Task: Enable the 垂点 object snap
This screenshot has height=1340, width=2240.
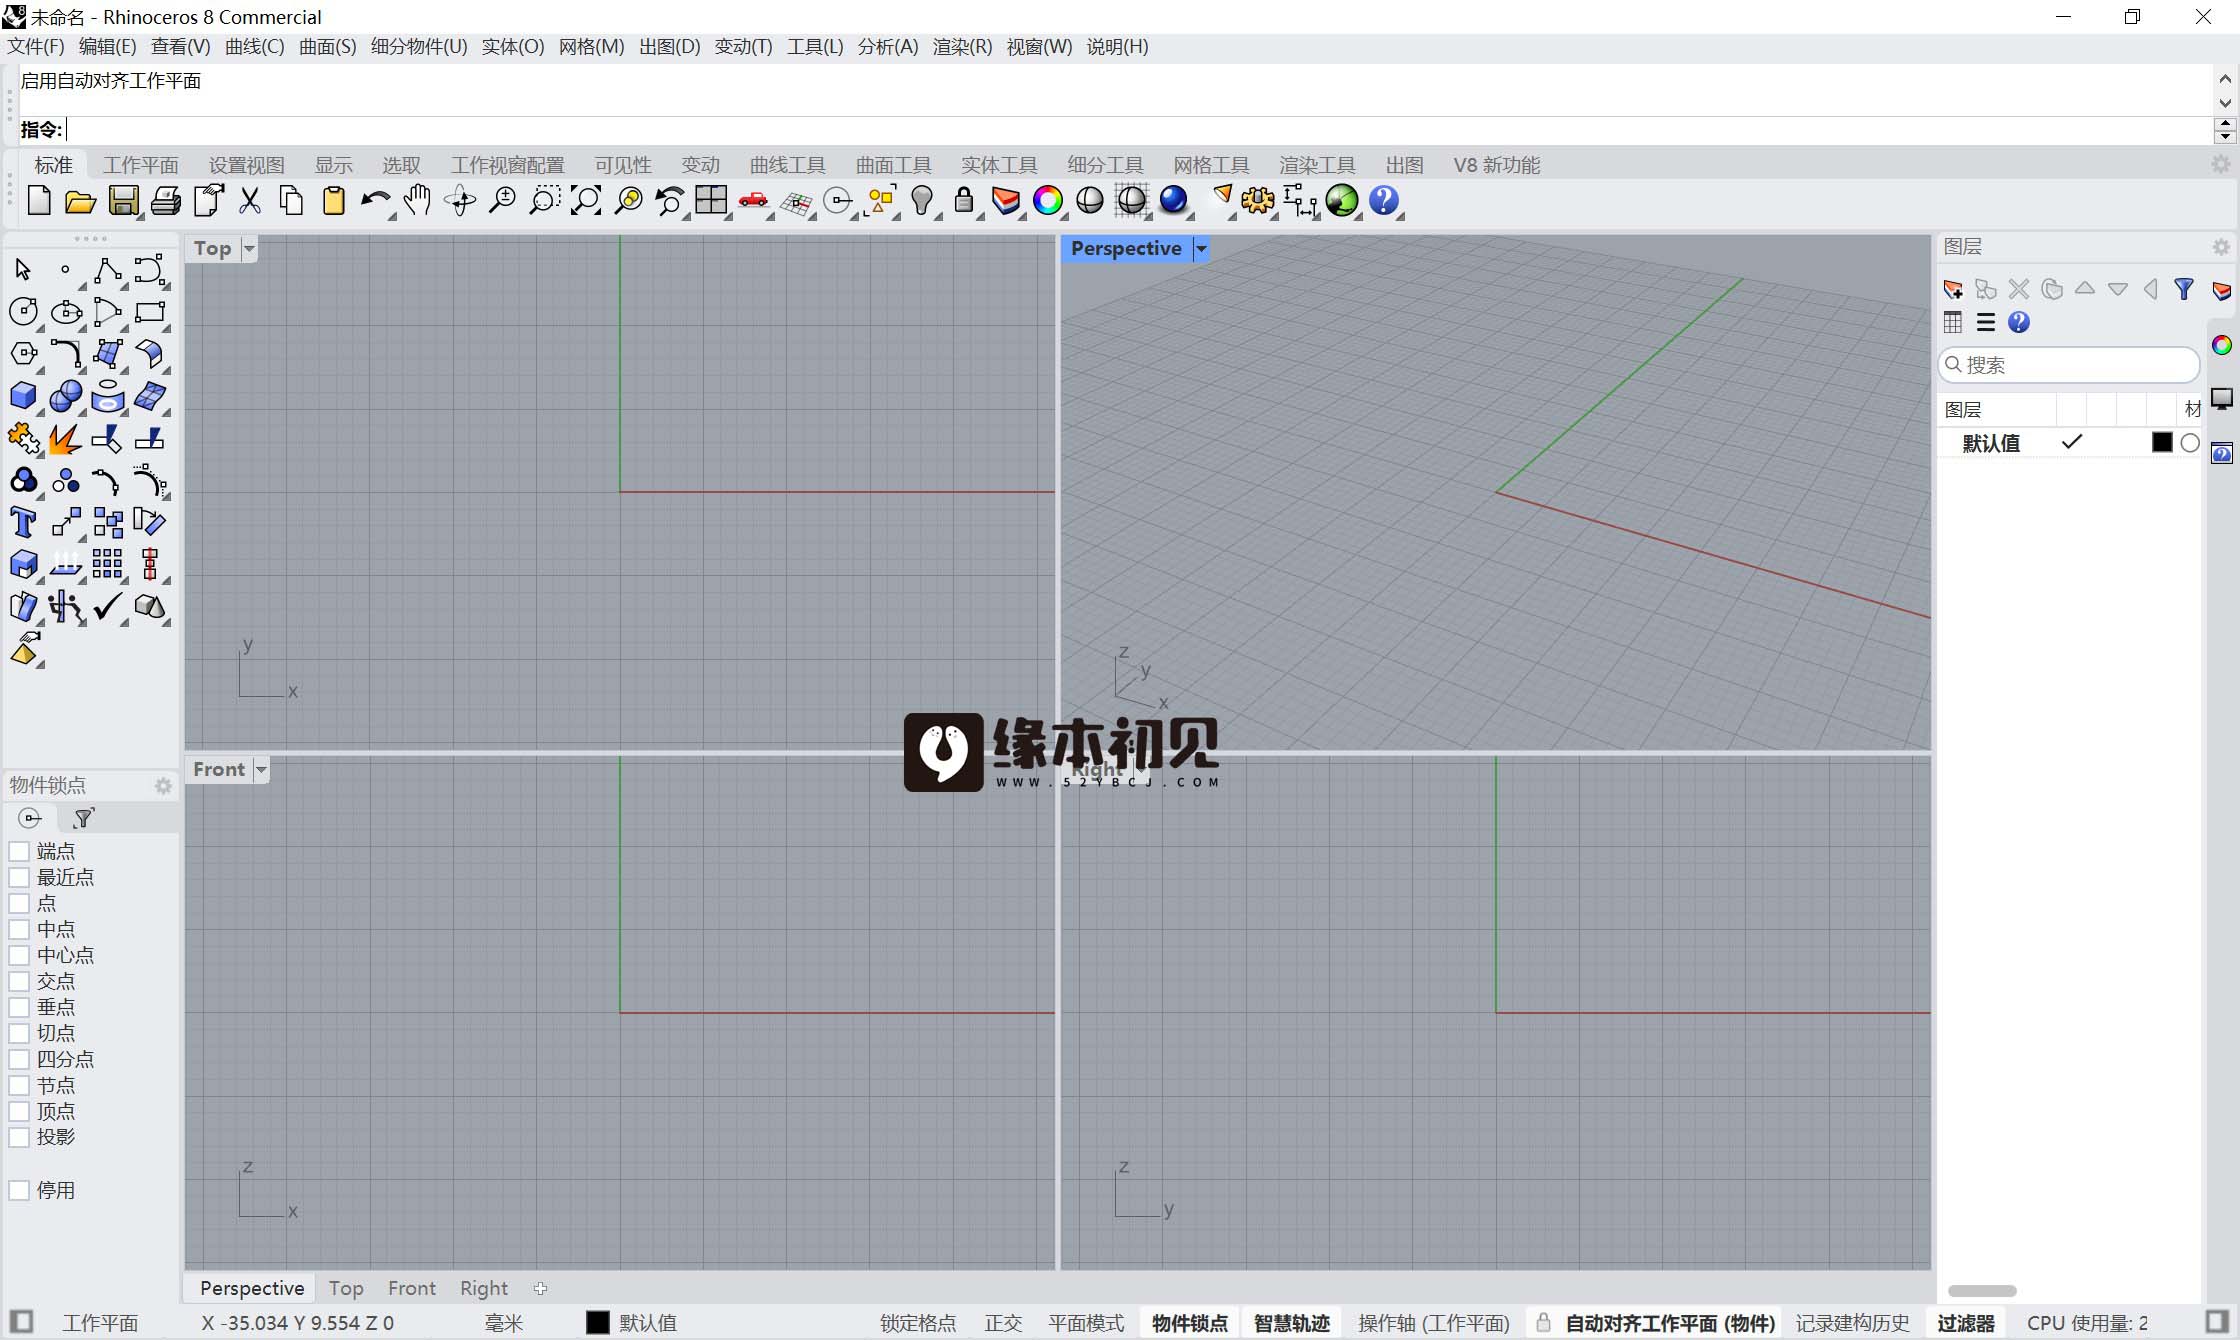Action: click(19, 1007)
